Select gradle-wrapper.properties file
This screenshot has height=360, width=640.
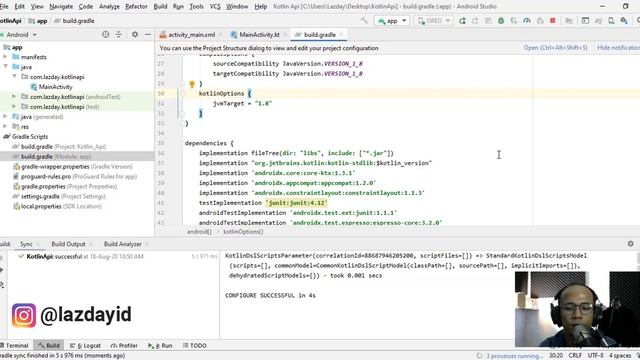(73, 167)
